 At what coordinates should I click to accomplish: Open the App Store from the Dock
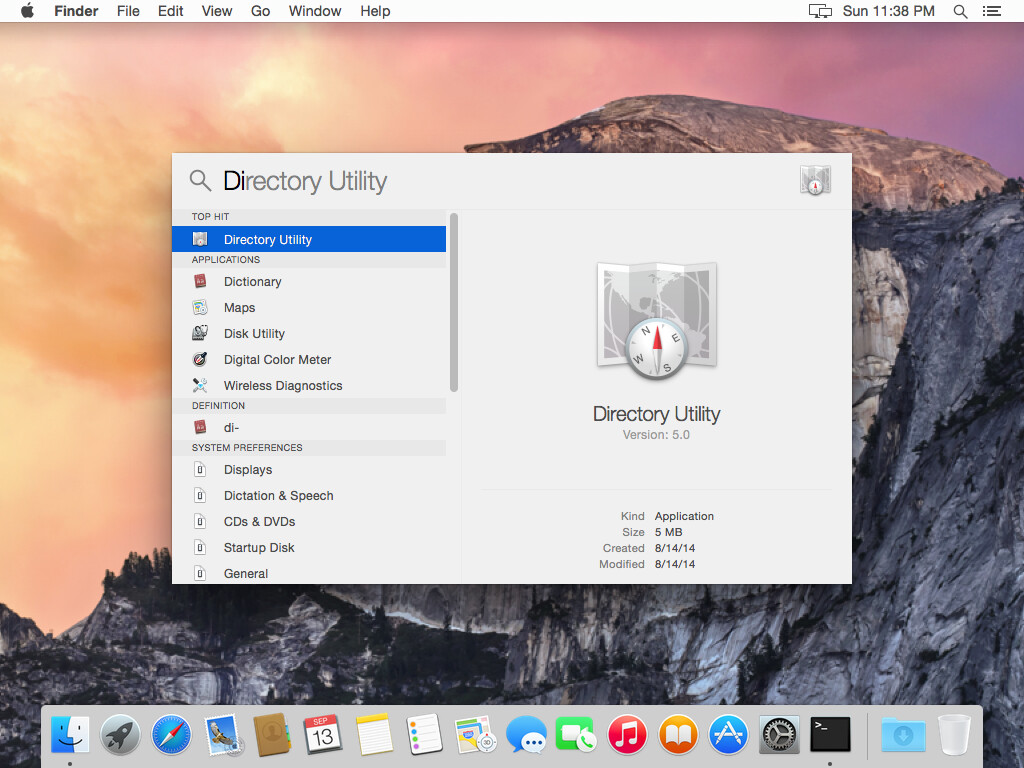click(727, 734)
